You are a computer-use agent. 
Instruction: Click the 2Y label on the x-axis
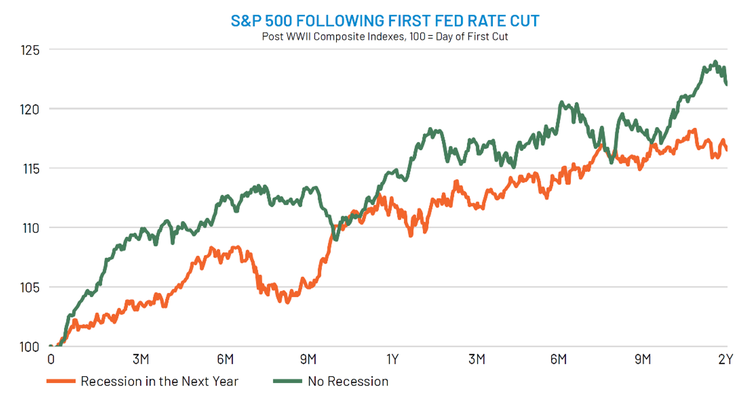pos(727,359)
